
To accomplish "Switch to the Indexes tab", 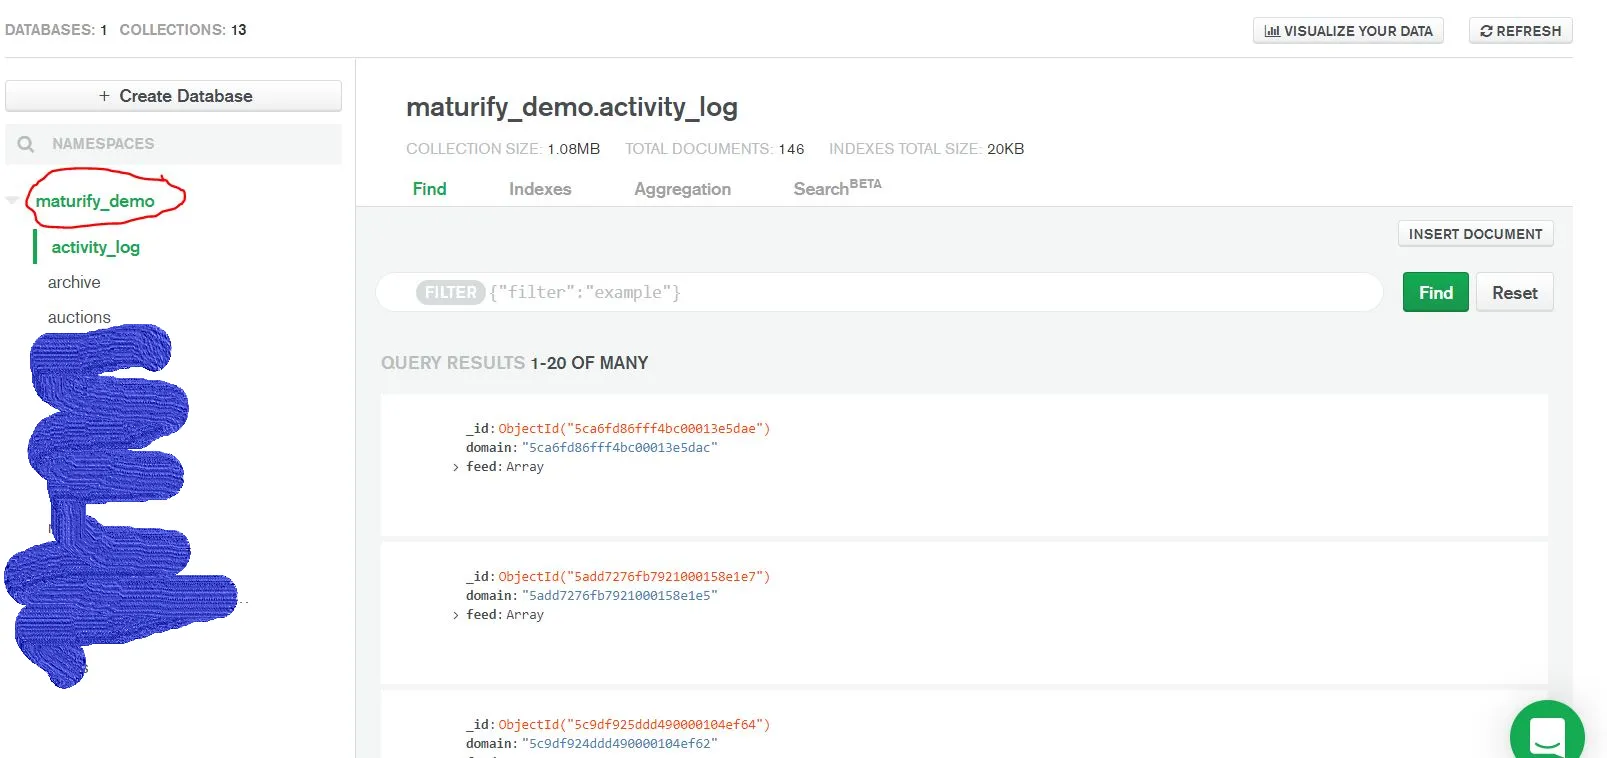I will tap(540, 189).
